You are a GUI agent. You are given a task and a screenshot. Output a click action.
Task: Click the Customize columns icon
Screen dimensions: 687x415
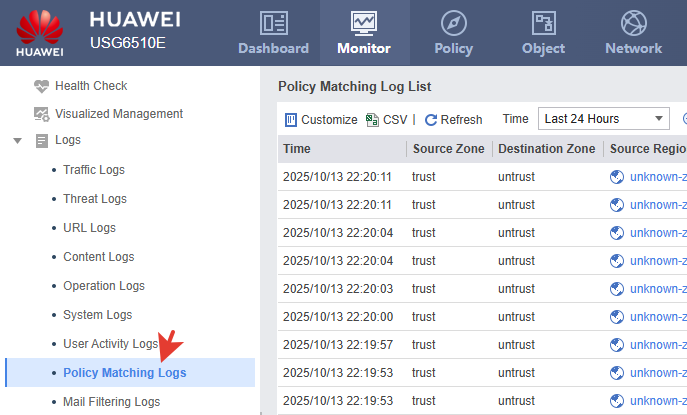pyautogui.click(x=291, y=120)
